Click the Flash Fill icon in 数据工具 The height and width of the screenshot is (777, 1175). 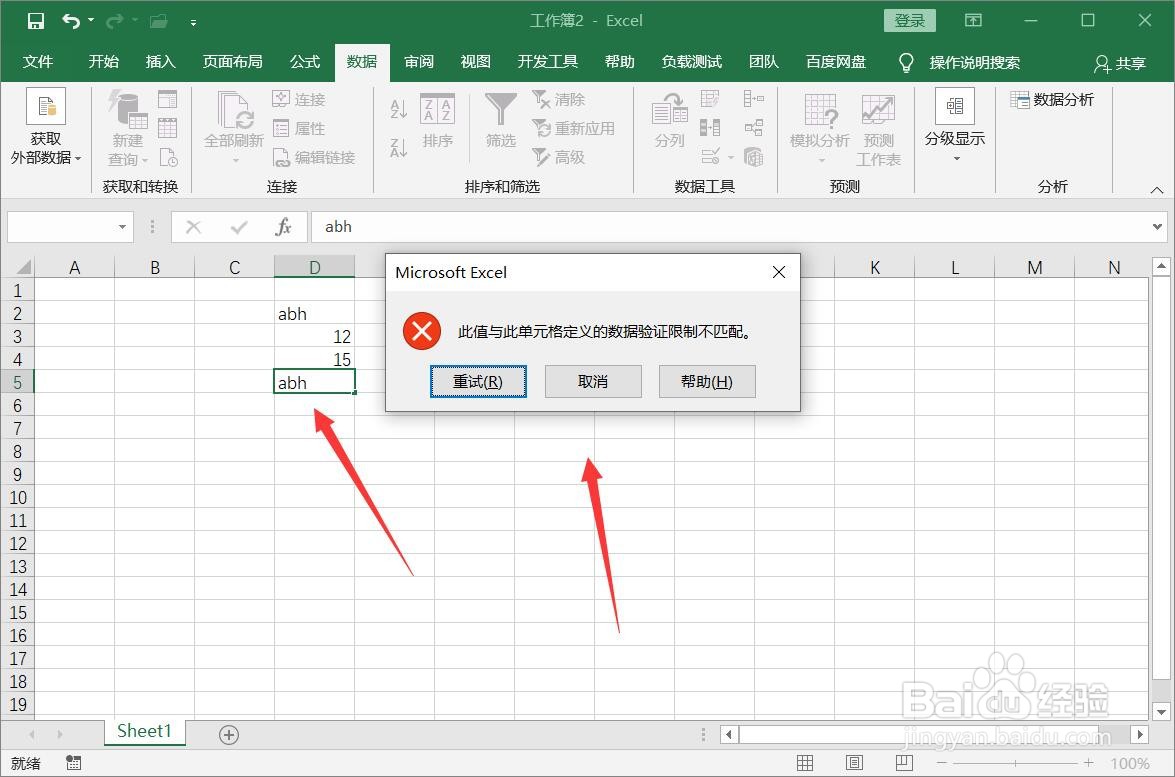coord(710,98)
